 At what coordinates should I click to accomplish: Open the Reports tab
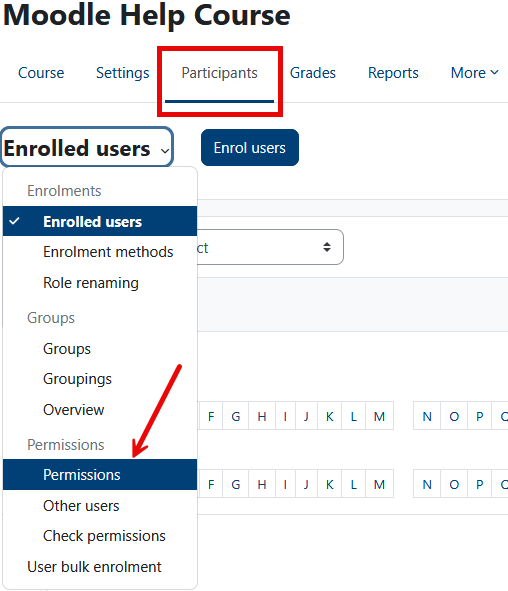pyautogui.click(x=393, y=73)
